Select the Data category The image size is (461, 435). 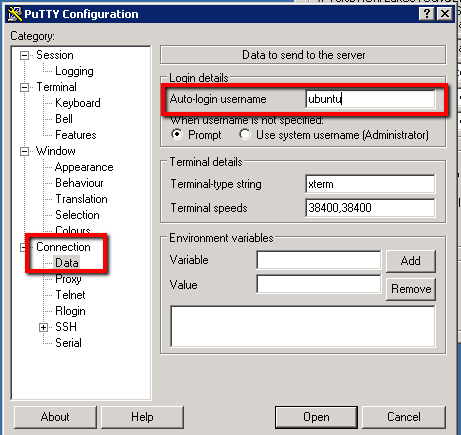pyautogui.click(x=67, y=263)
